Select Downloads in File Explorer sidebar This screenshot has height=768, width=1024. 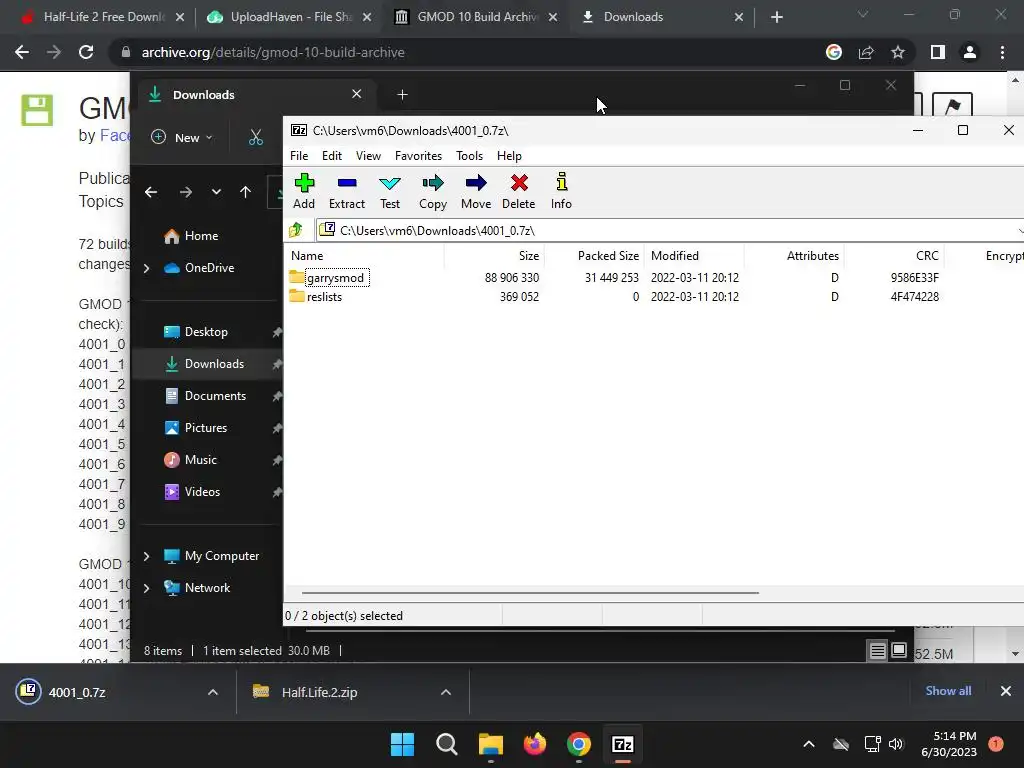click(x=208, y=364)
